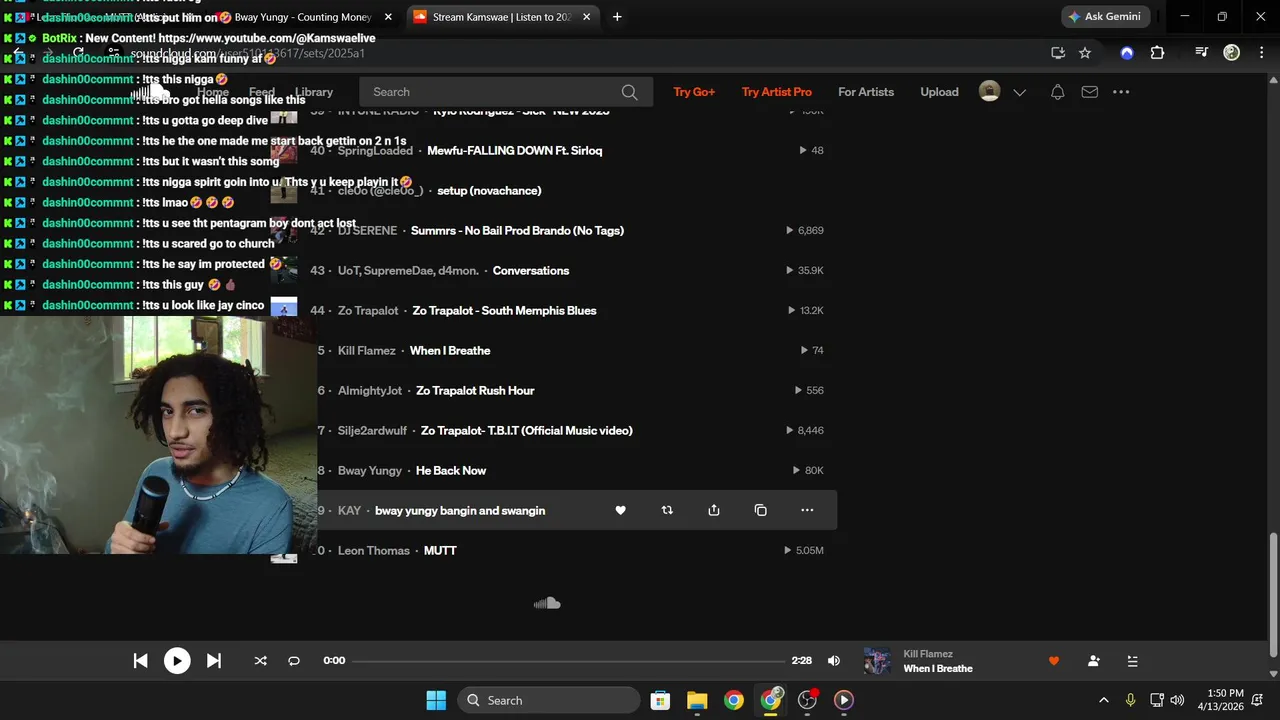Viewport: 1280px width, 720px height.
Task: Open the Try Artist Pro link
Action: click(777, 92)
